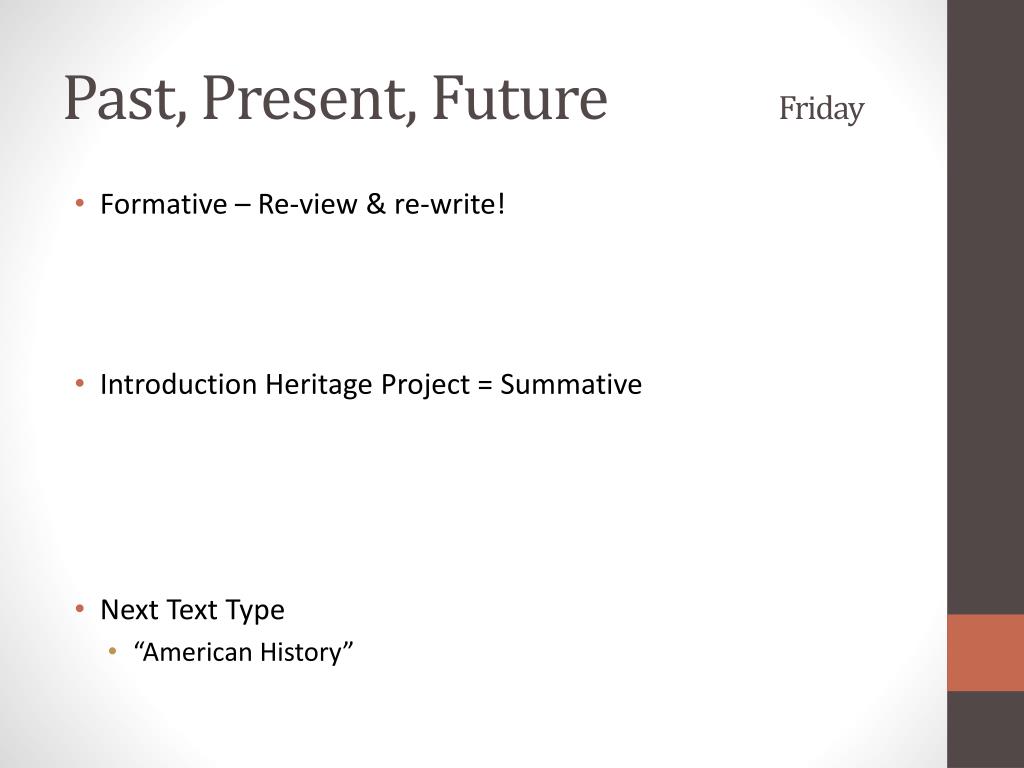This screenshot has width=1024, height=768.
Task: Select the Next Text Type line
Action: pos(192,611)
